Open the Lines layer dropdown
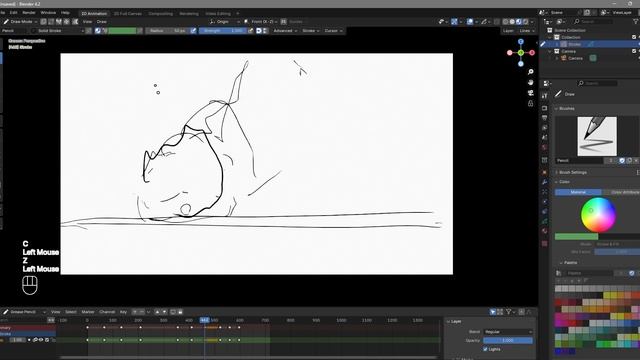640x360 pixels. click(x=527, y=31)
